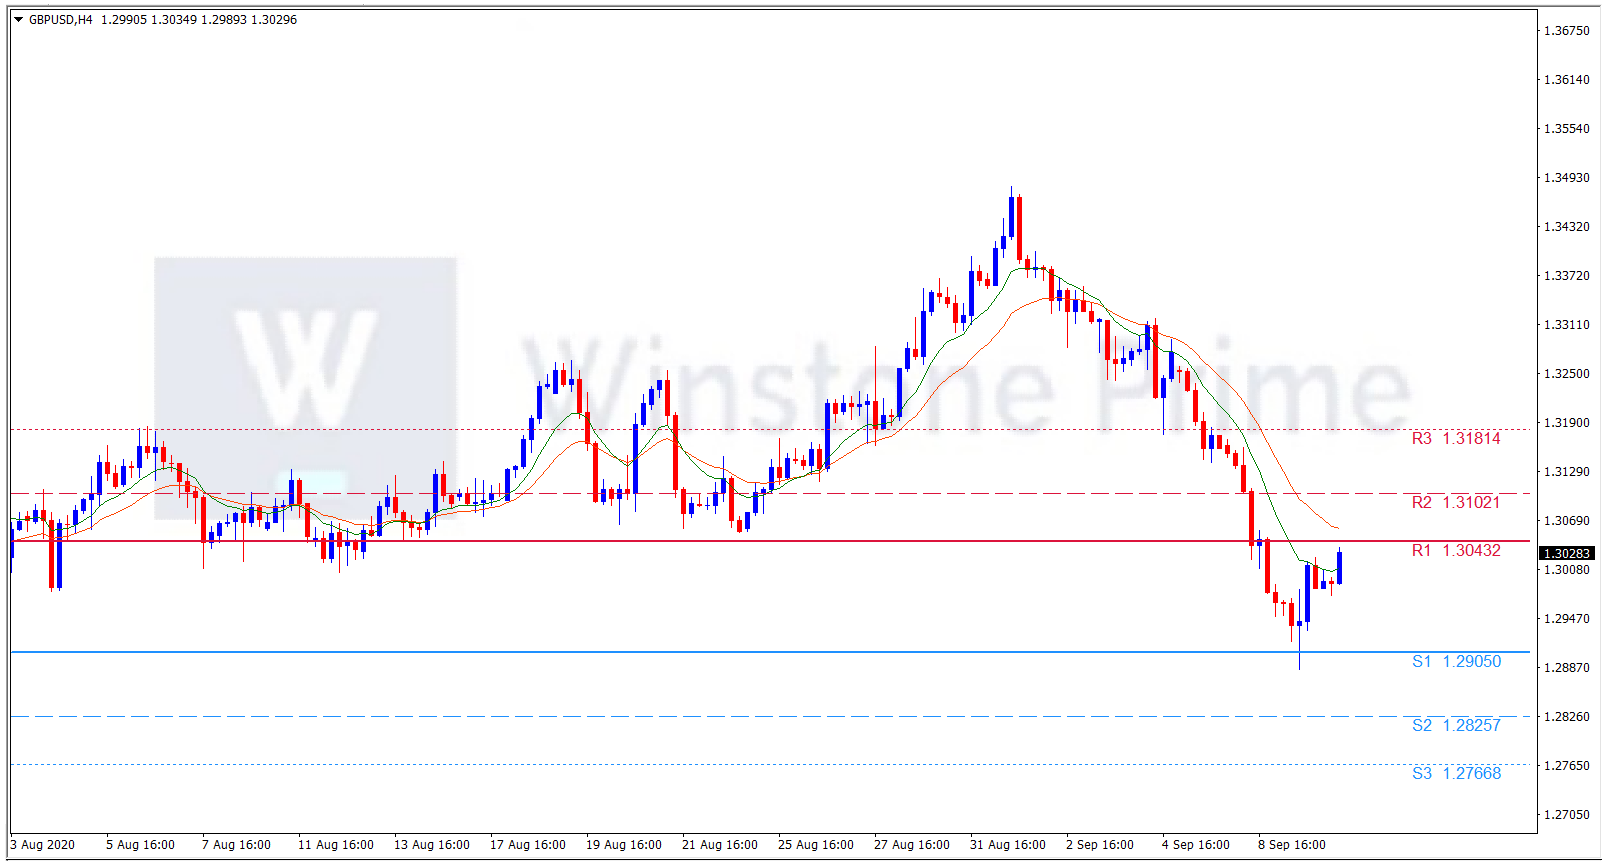Click the S2 1.28257 support label
This screenshot has width=1606, height=866.
[1455, 726]
